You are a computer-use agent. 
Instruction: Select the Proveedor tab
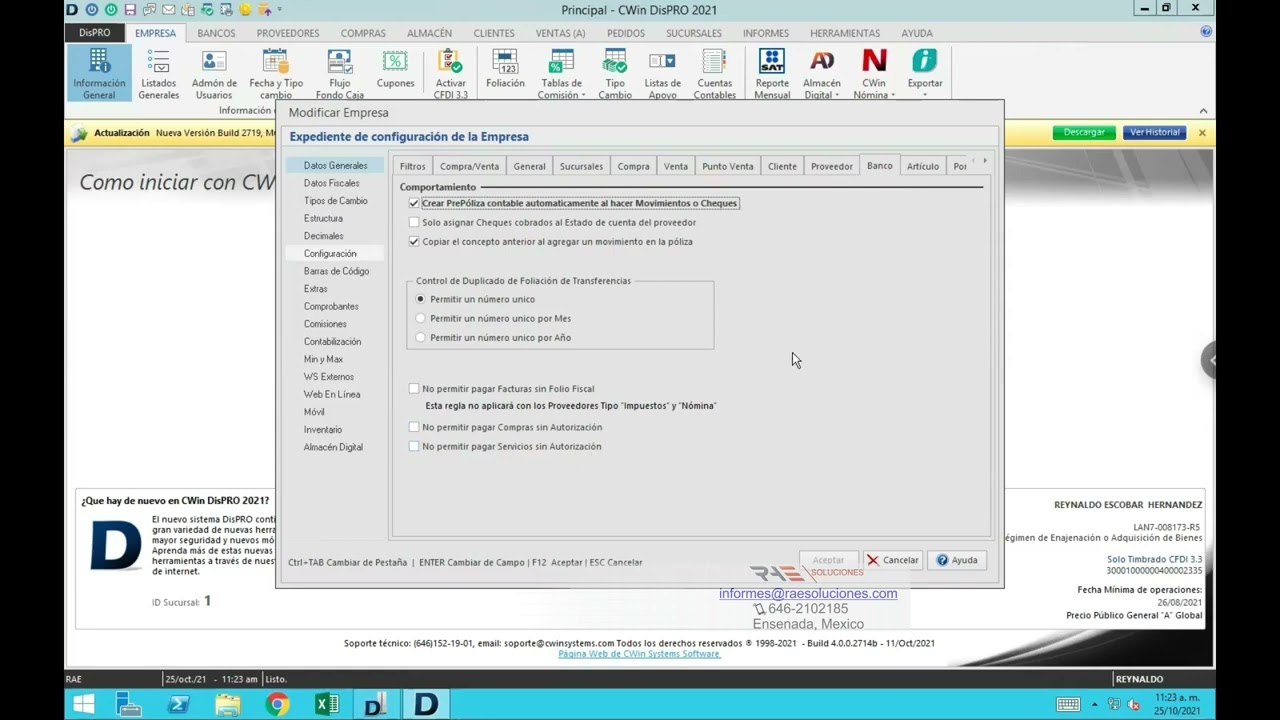(x=832, y=166)
